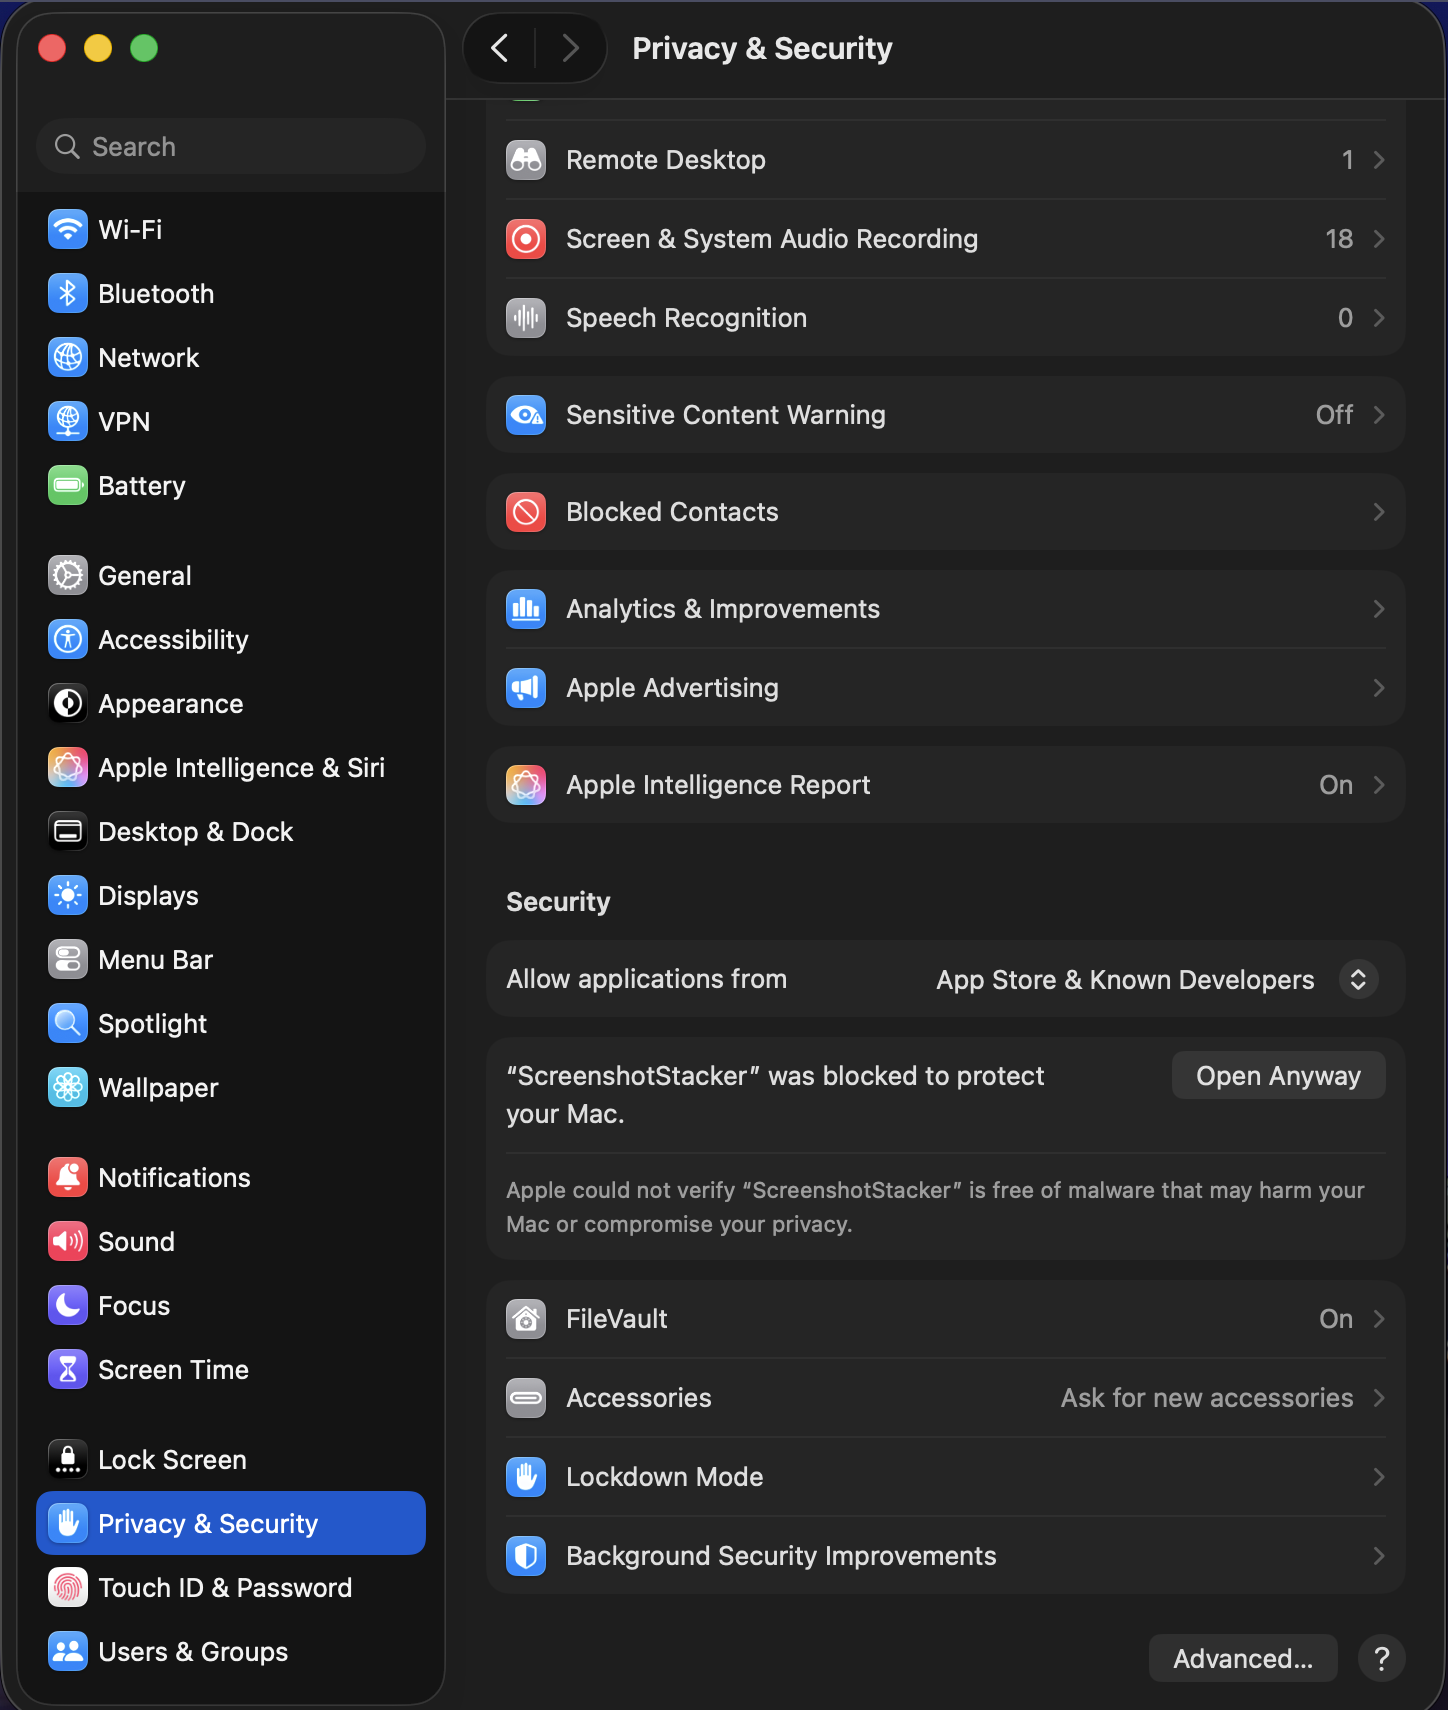Select Desktop & Dock icon
1448x1710 pixels.
[68, 832]
